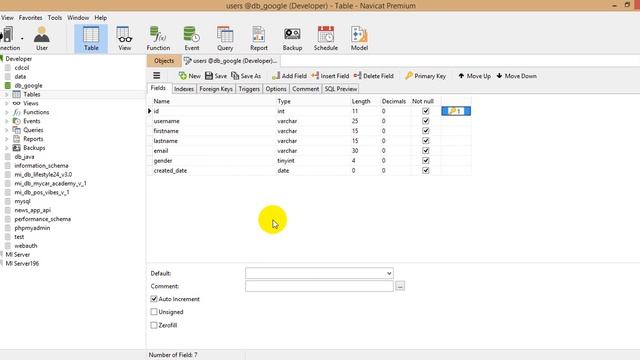Open the Window menu
This screenshot has width=640, height=360.
click(x=78, y=18)
